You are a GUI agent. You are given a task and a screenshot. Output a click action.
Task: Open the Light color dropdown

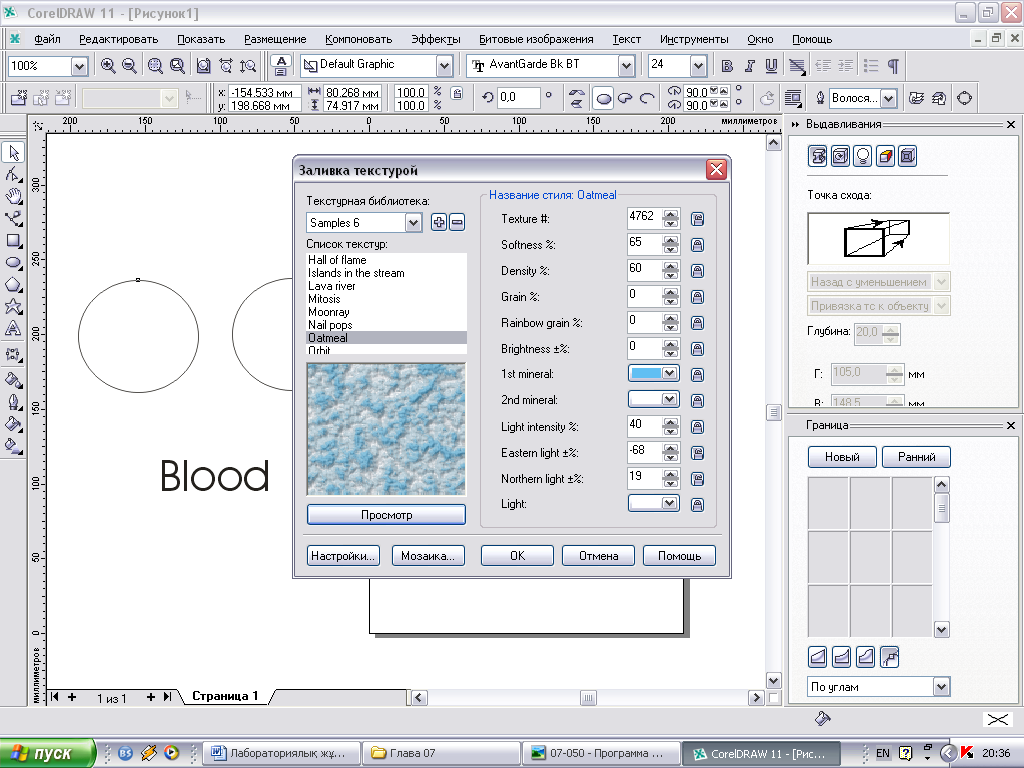point(669,503)
